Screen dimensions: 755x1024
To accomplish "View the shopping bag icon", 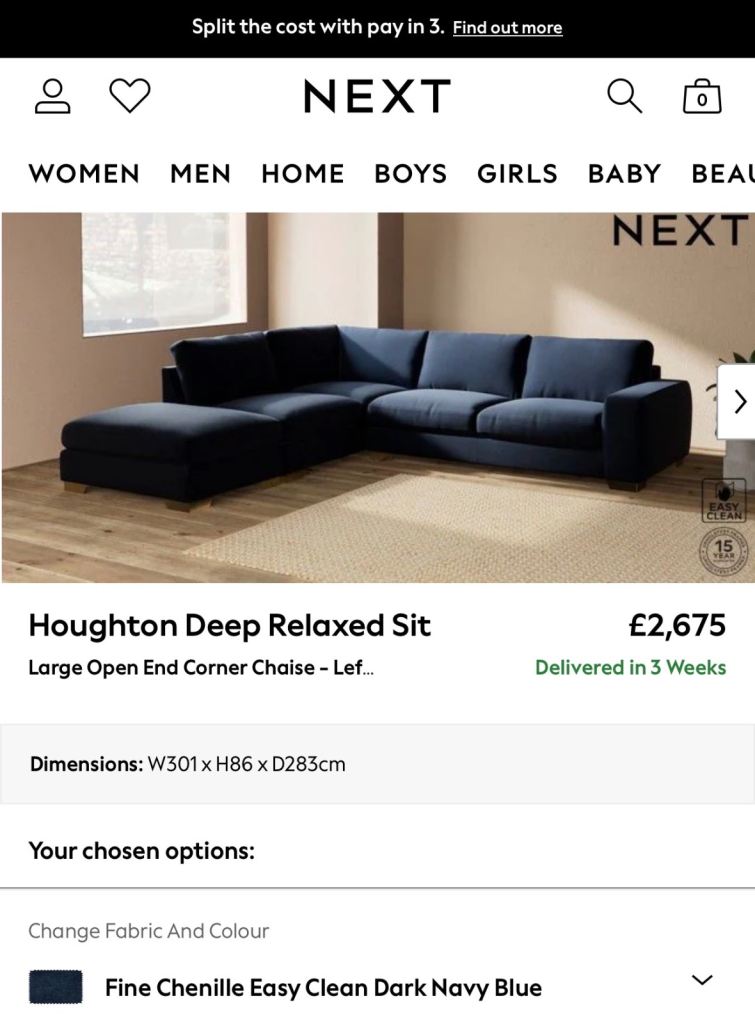I will [702, 97].
